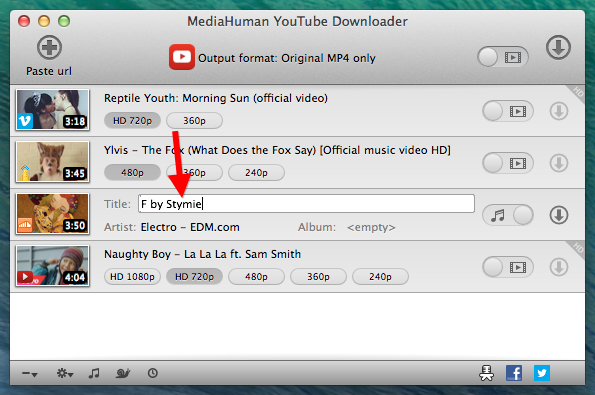Select 360p for Reptile Youth video
595x395 pixels.
point(194,121)
